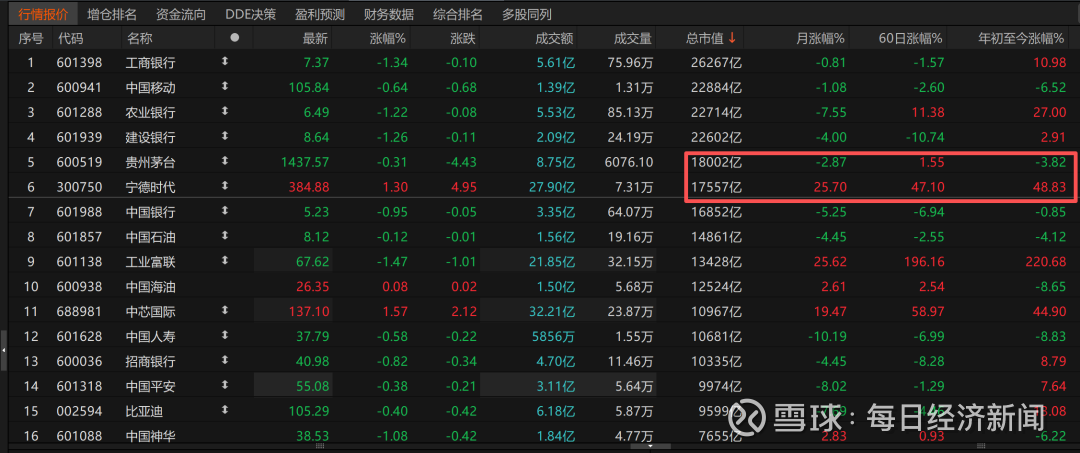Switch to the 财务数据 tab
The image size is (1080, 453).
(389, 14)
